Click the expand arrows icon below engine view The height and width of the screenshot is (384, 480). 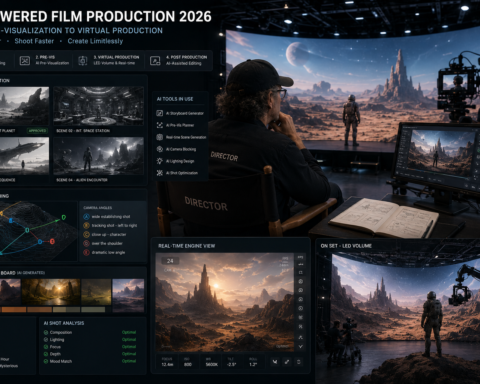(x=287, y=361)
